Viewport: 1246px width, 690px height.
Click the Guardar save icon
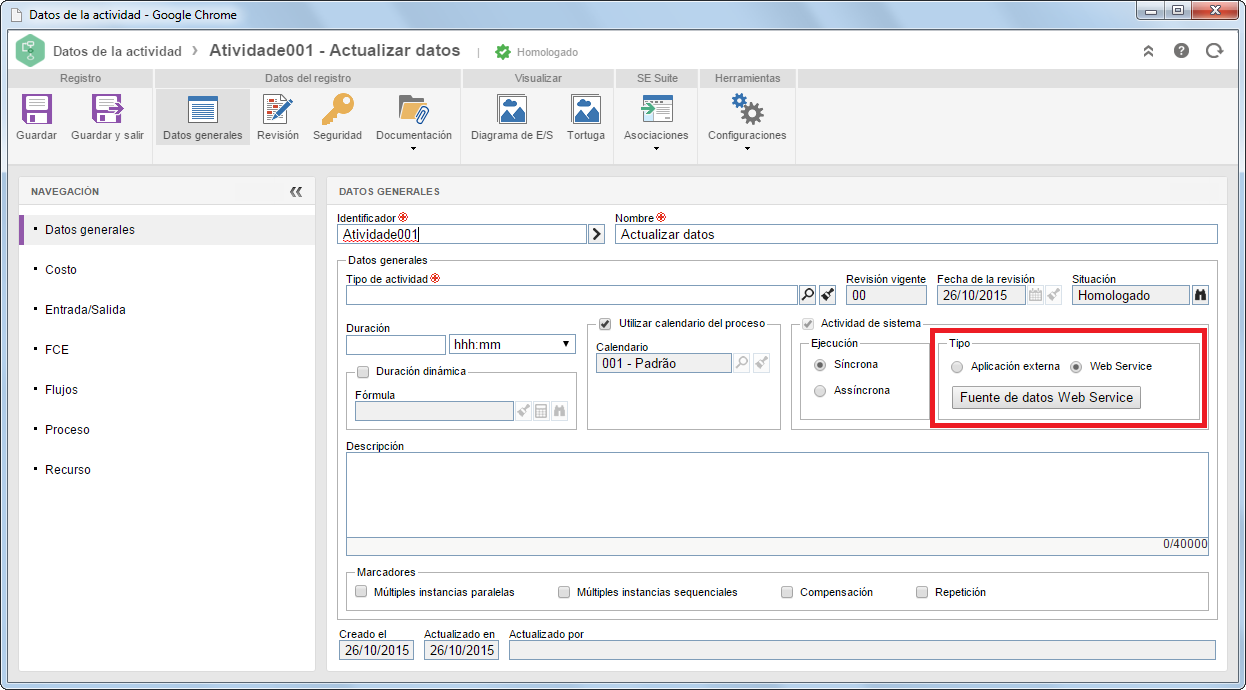click(36, 110)
